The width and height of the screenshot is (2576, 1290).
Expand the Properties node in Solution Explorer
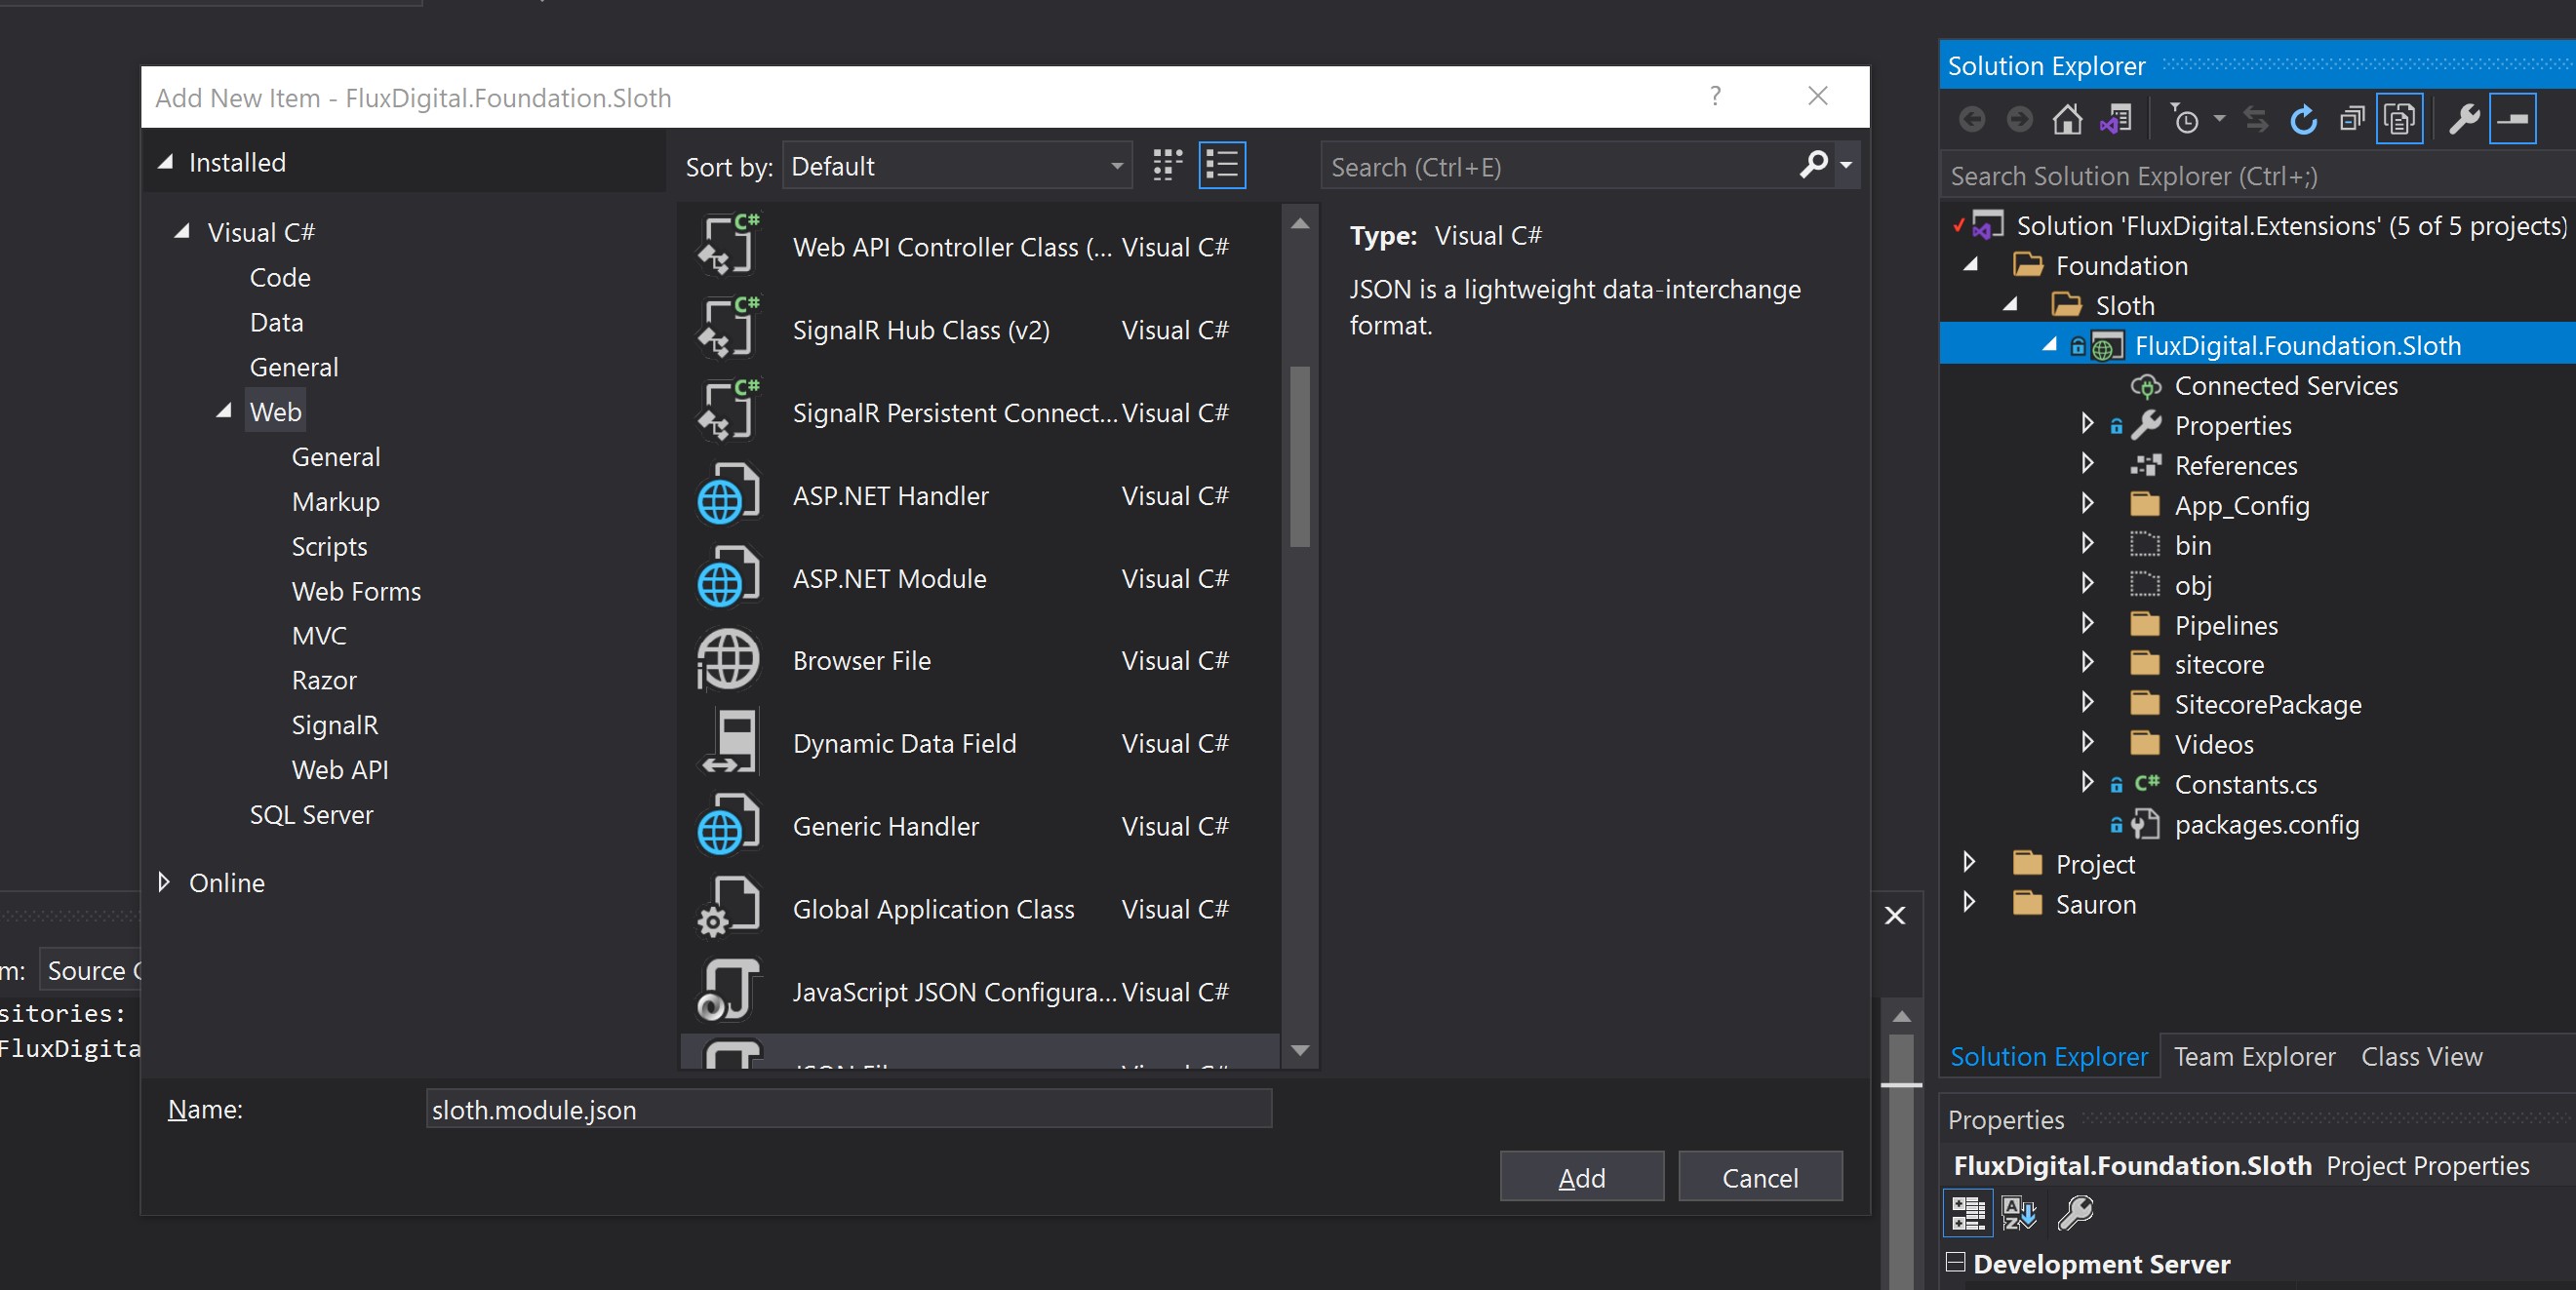coord(2087,424)
